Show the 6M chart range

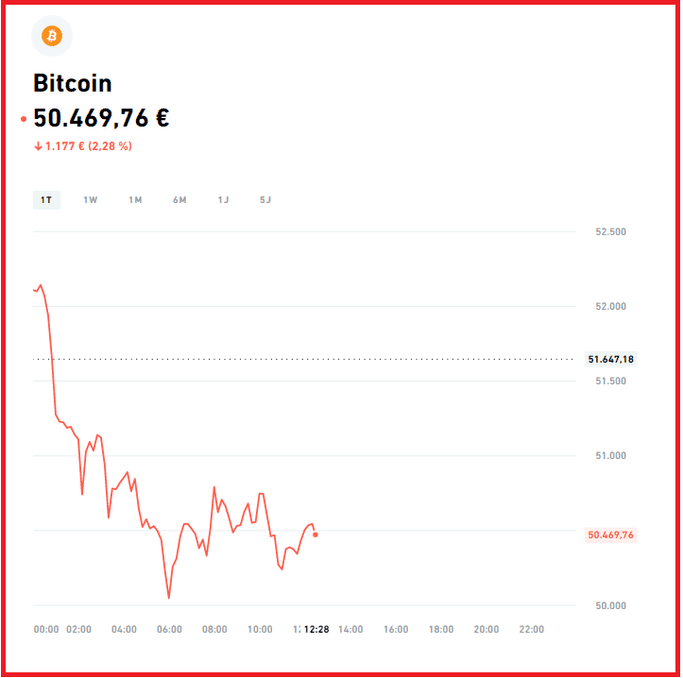click(x=179, y=200)
